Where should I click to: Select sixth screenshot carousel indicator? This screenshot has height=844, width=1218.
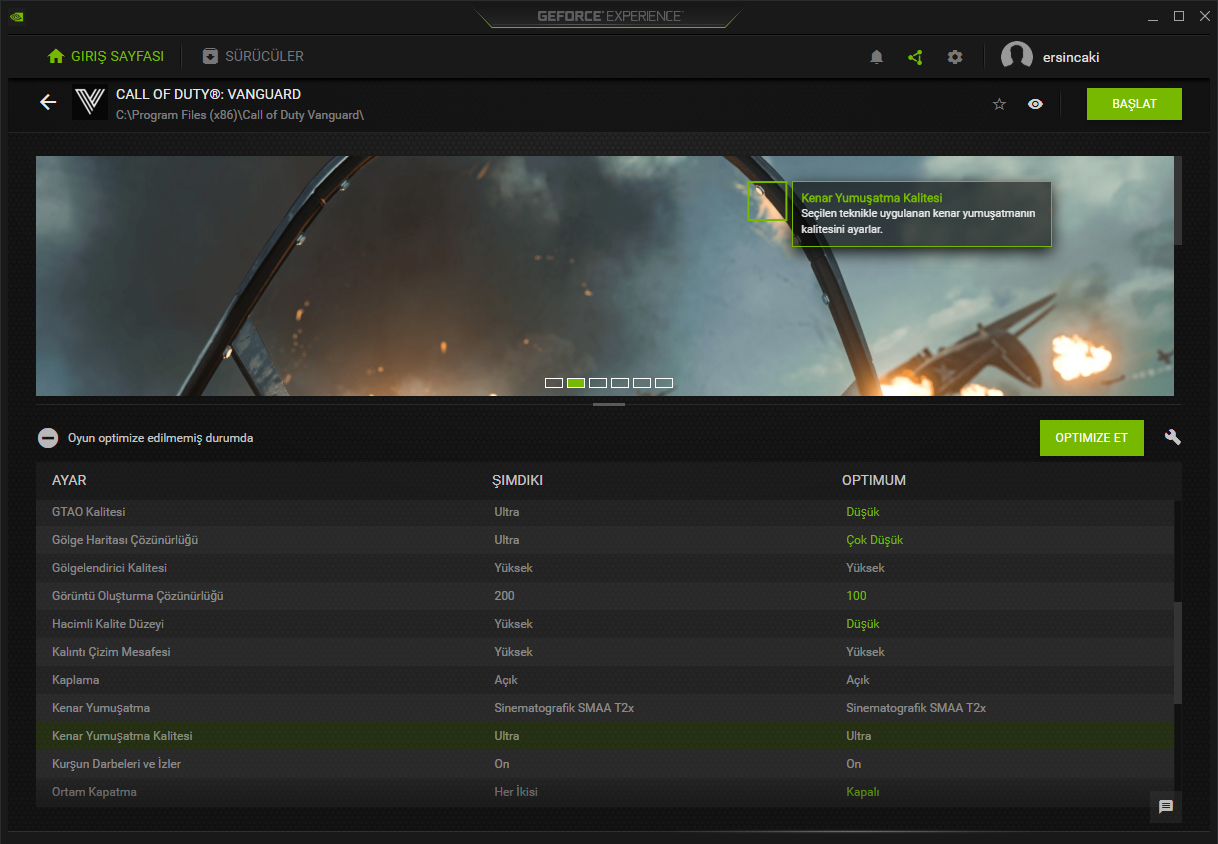click(x=664, y=383)
